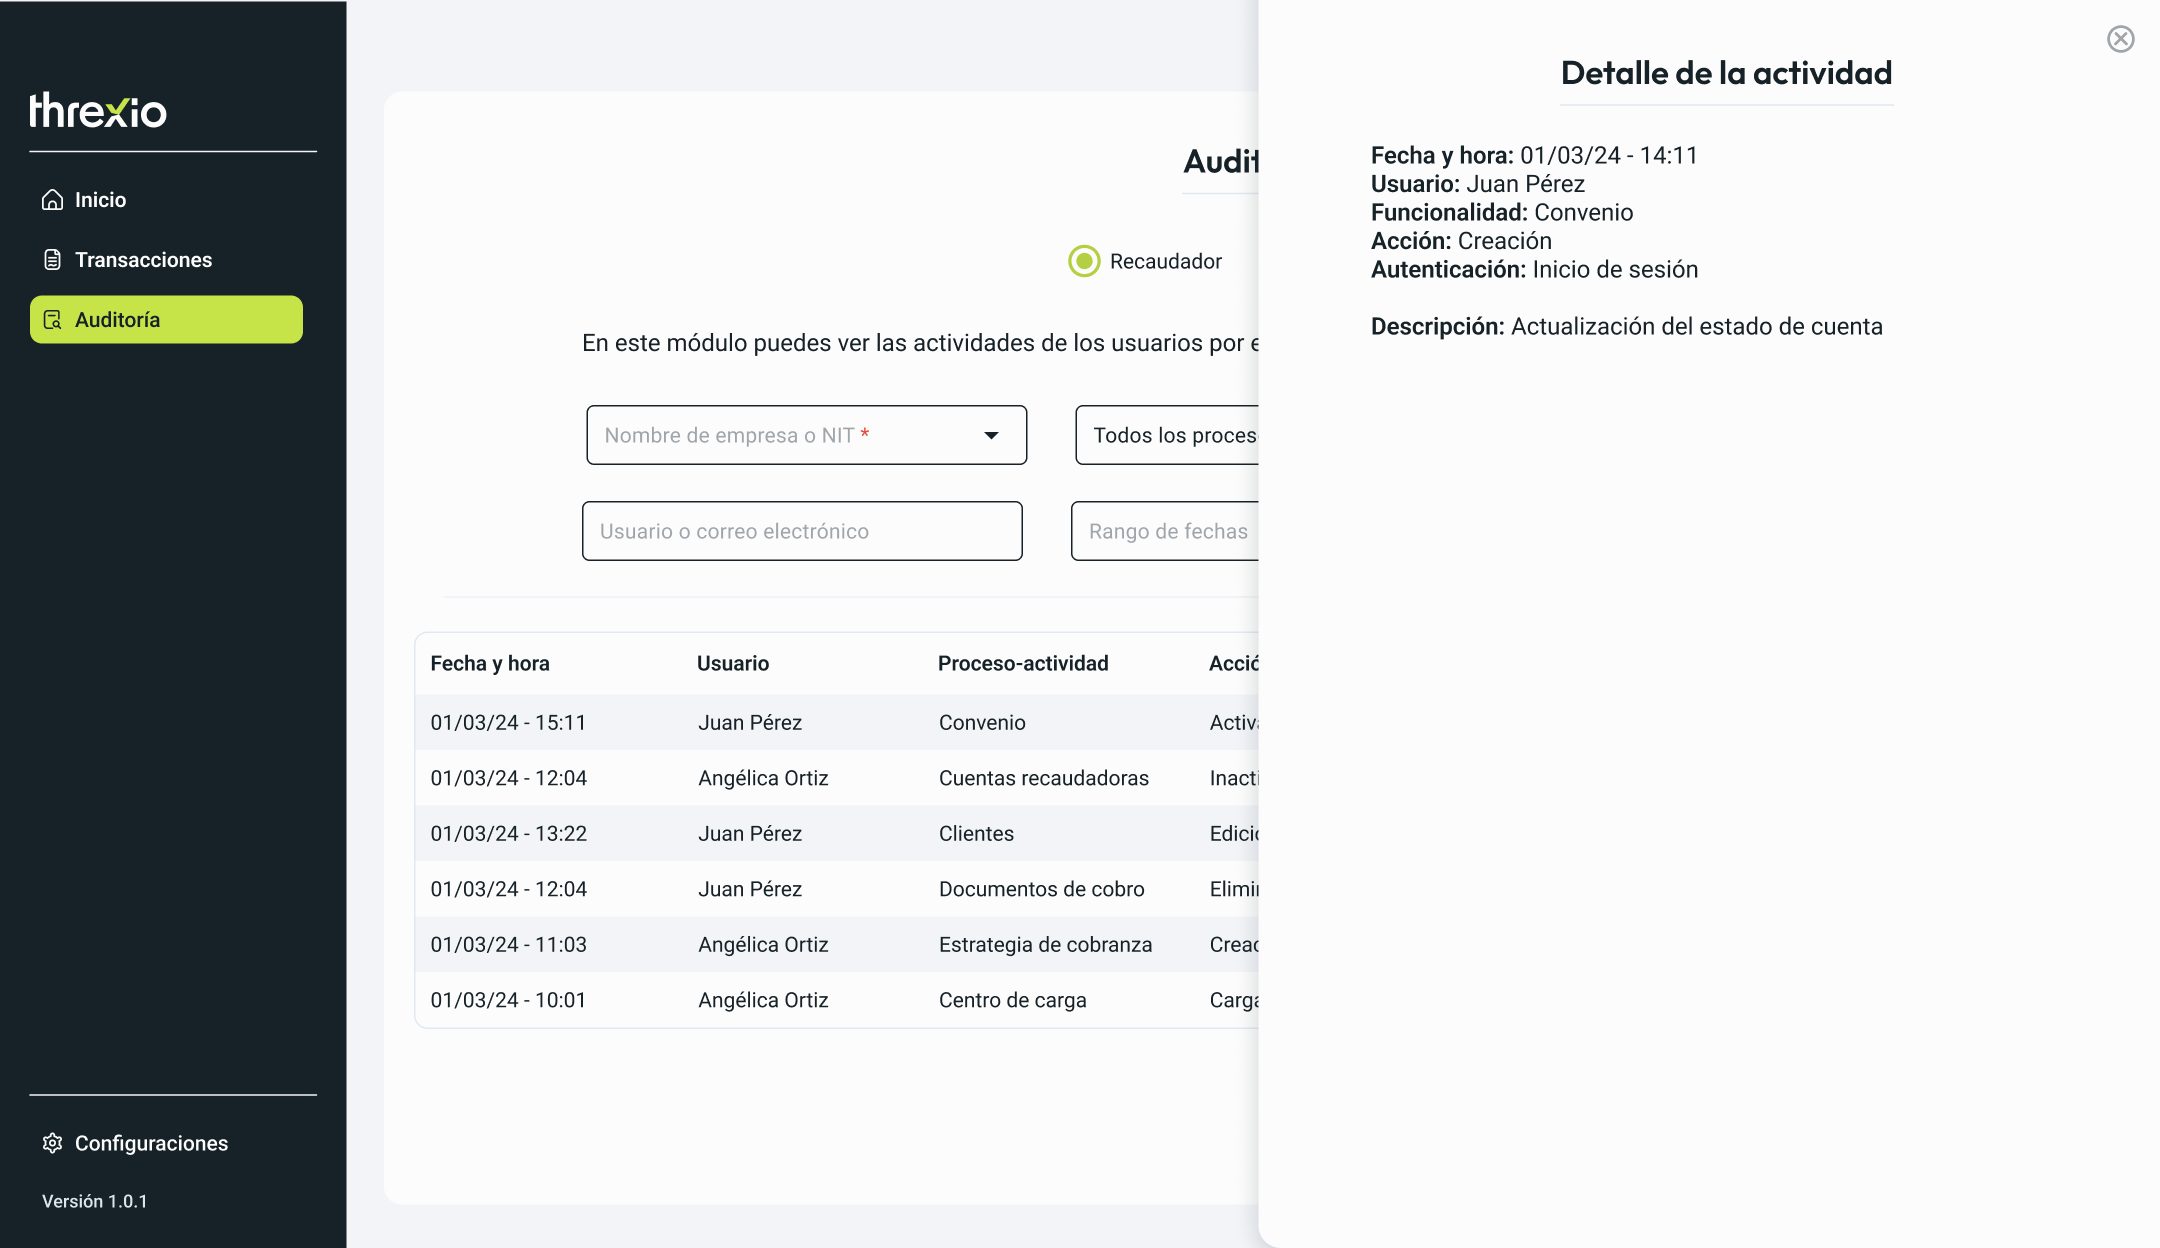Click the Detalle de la actividad heading
2160x1248 pixels.
pyautogui.click(x=1726, y=72)
